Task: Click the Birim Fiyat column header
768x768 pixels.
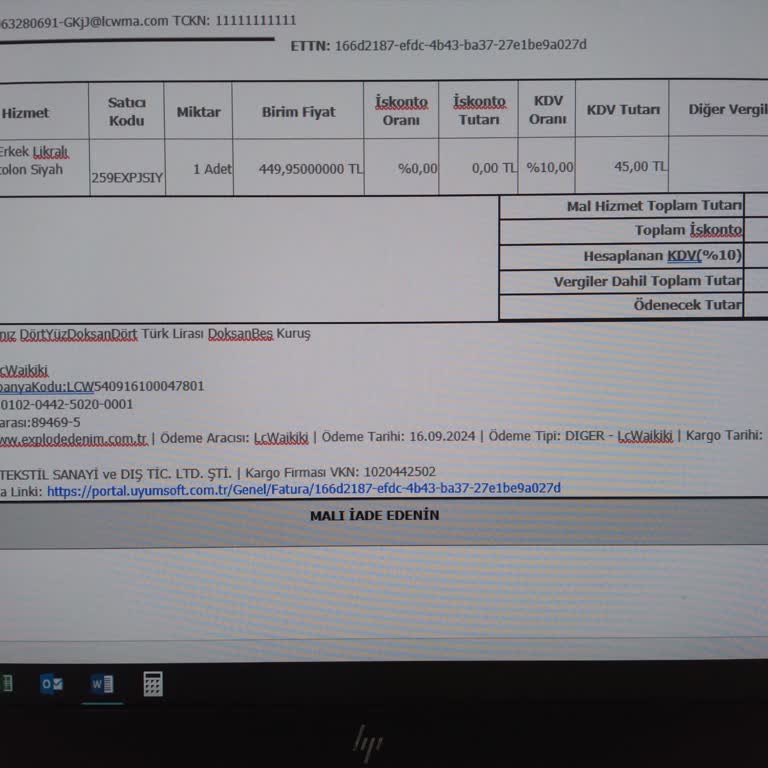Action: [x=298, y=112]
